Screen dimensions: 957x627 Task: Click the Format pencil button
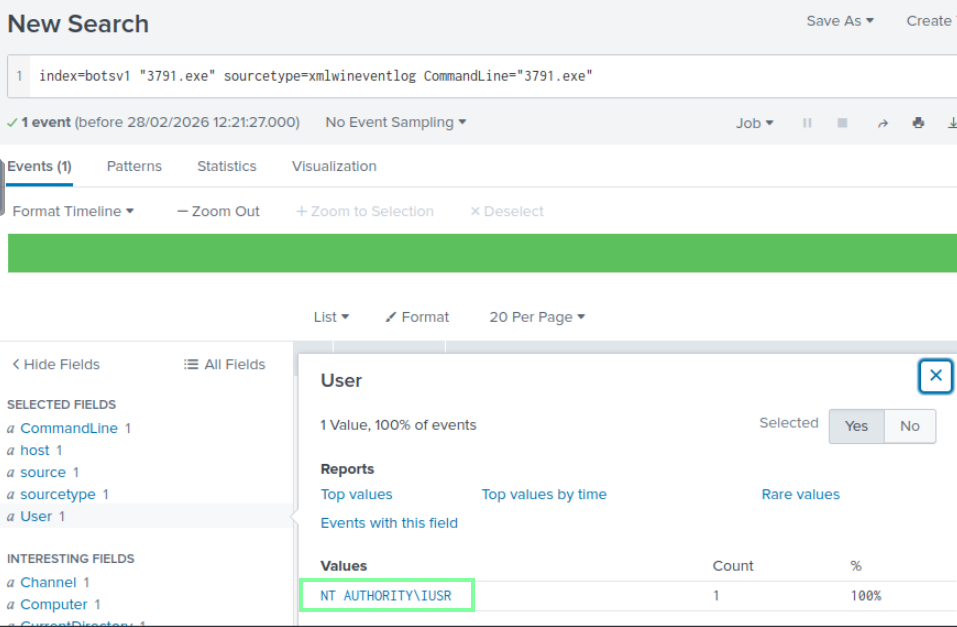point(417,317)
